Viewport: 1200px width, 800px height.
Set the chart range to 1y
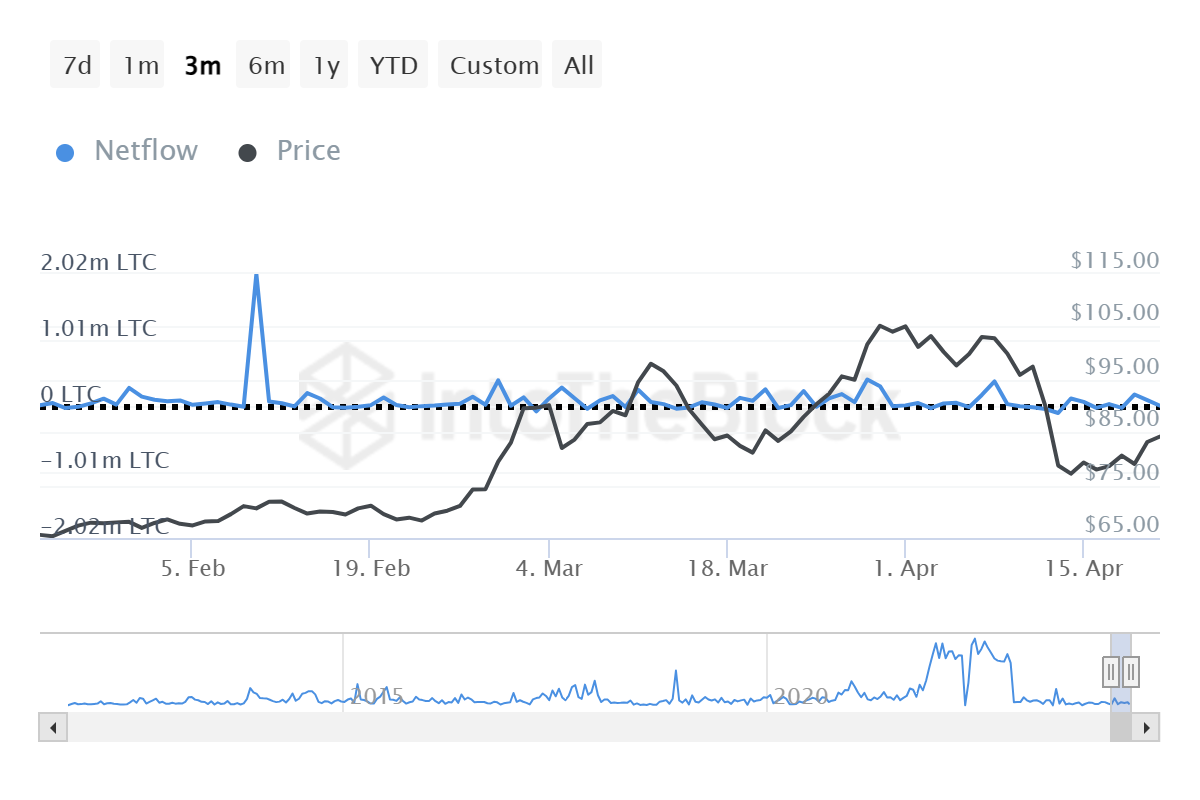326,66
